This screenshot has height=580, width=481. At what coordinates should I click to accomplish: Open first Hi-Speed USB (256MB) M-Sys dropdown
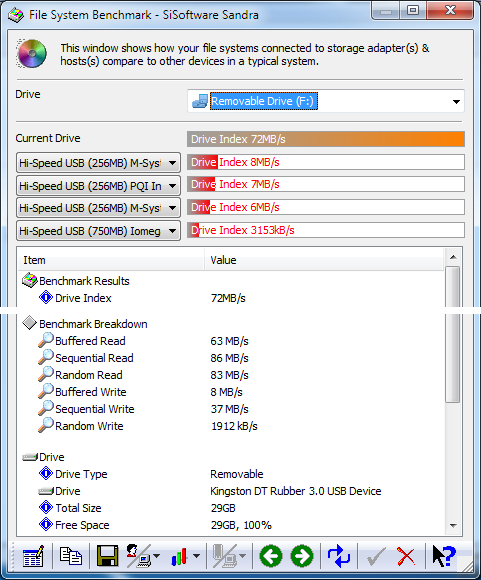point(98,163)
